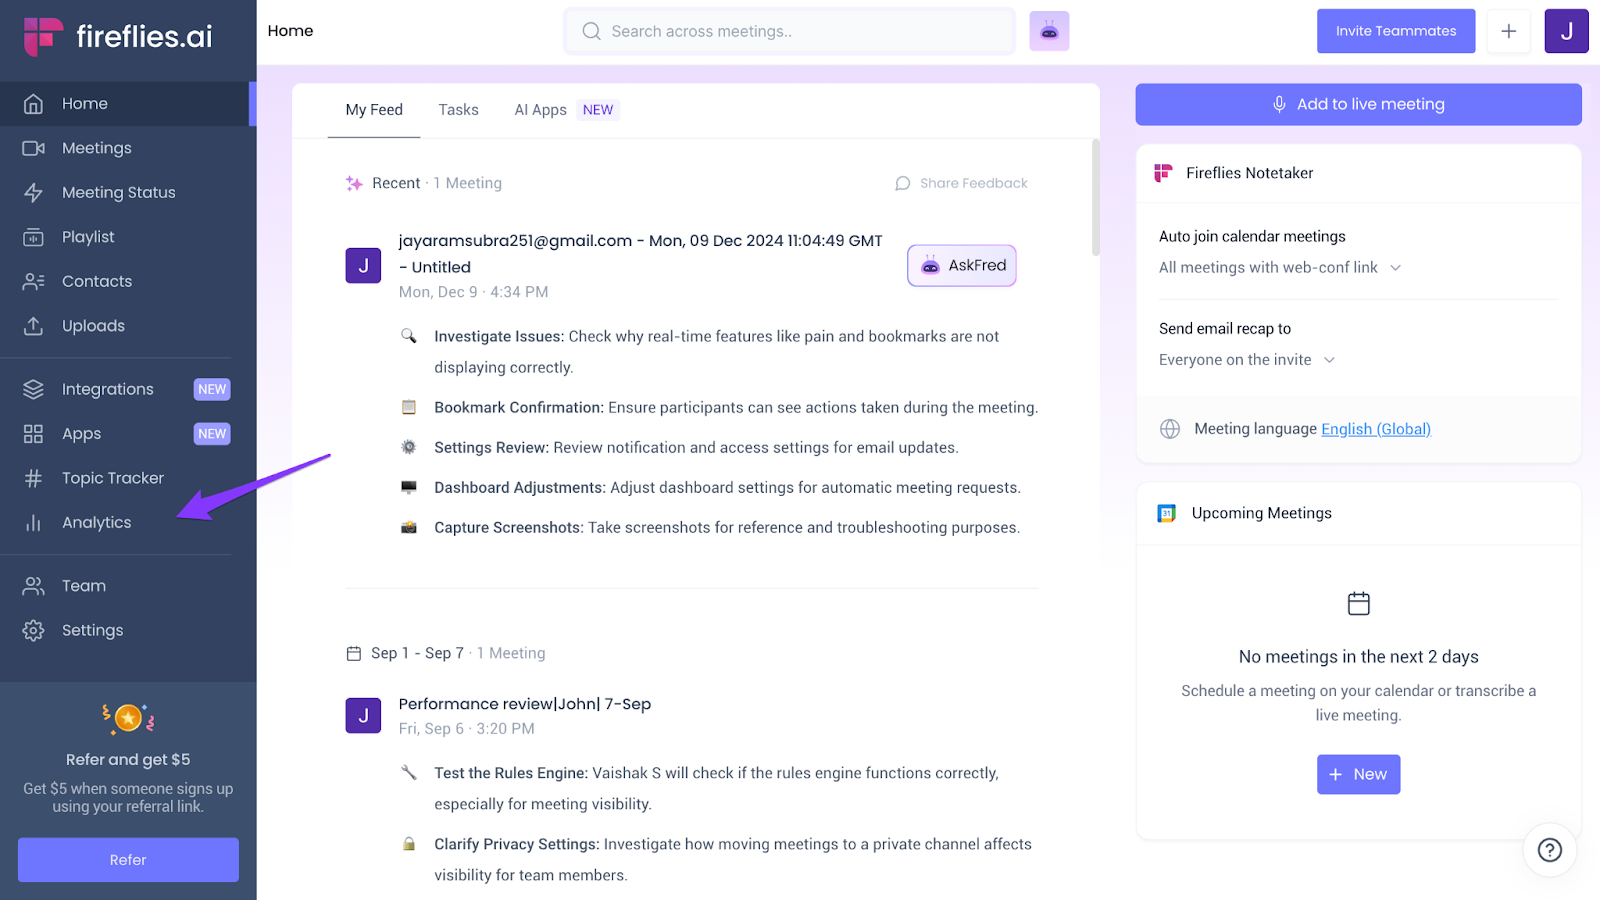
Task: Click the Fireflies Notetaker logo icon
Action: pyautogui.click(x=1163, y=173)
